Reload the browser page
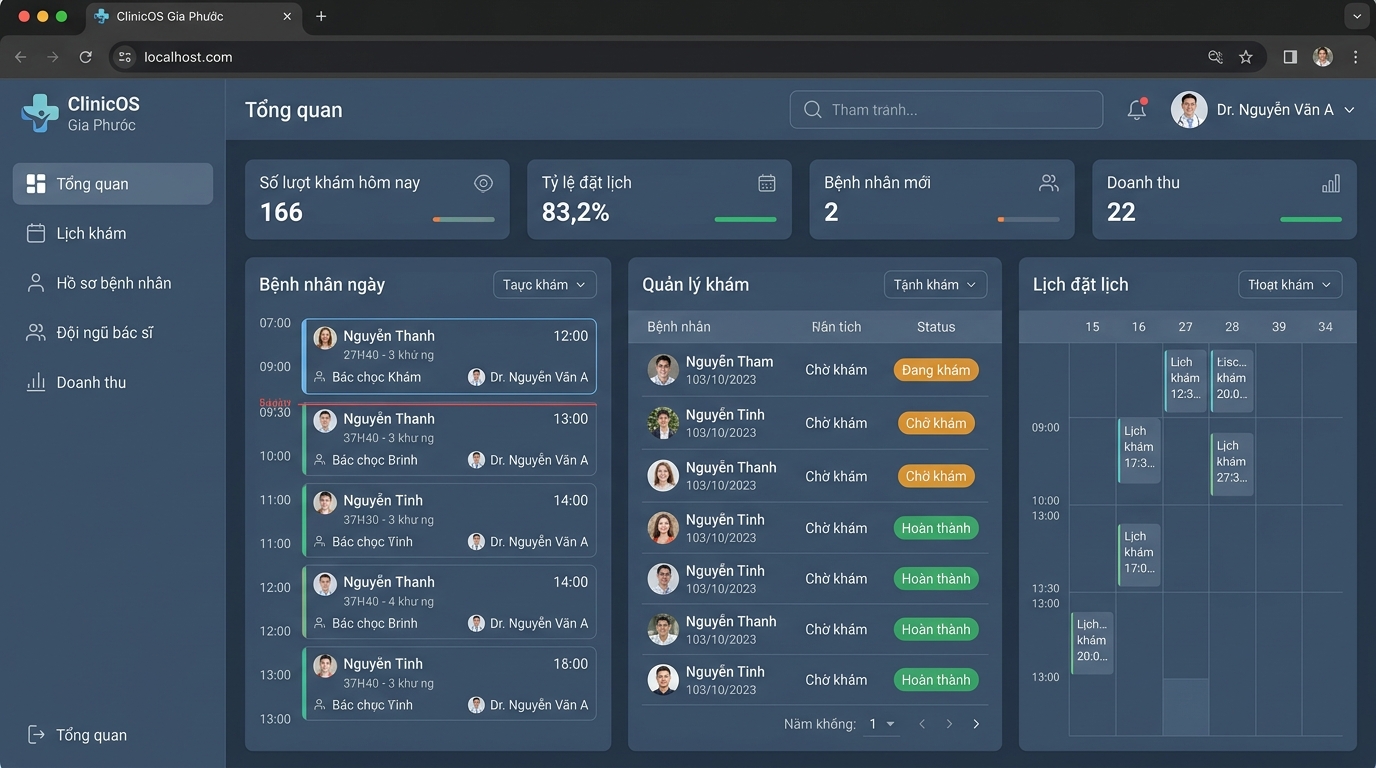 (x=86, y=57)
